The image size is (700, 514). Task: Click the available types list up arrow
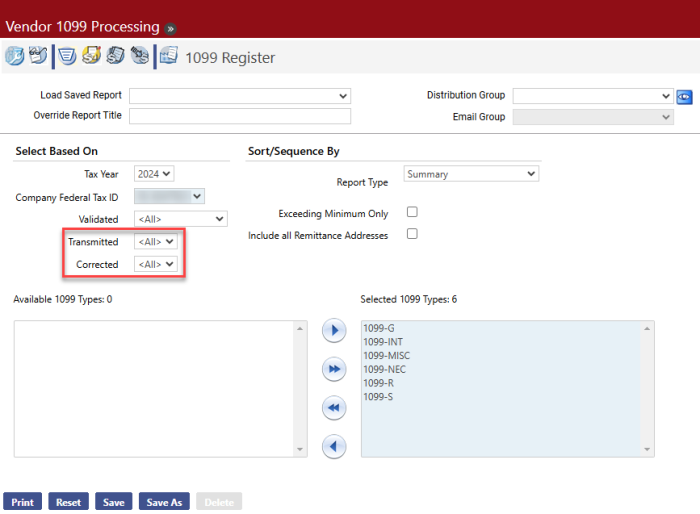[300, 329]
